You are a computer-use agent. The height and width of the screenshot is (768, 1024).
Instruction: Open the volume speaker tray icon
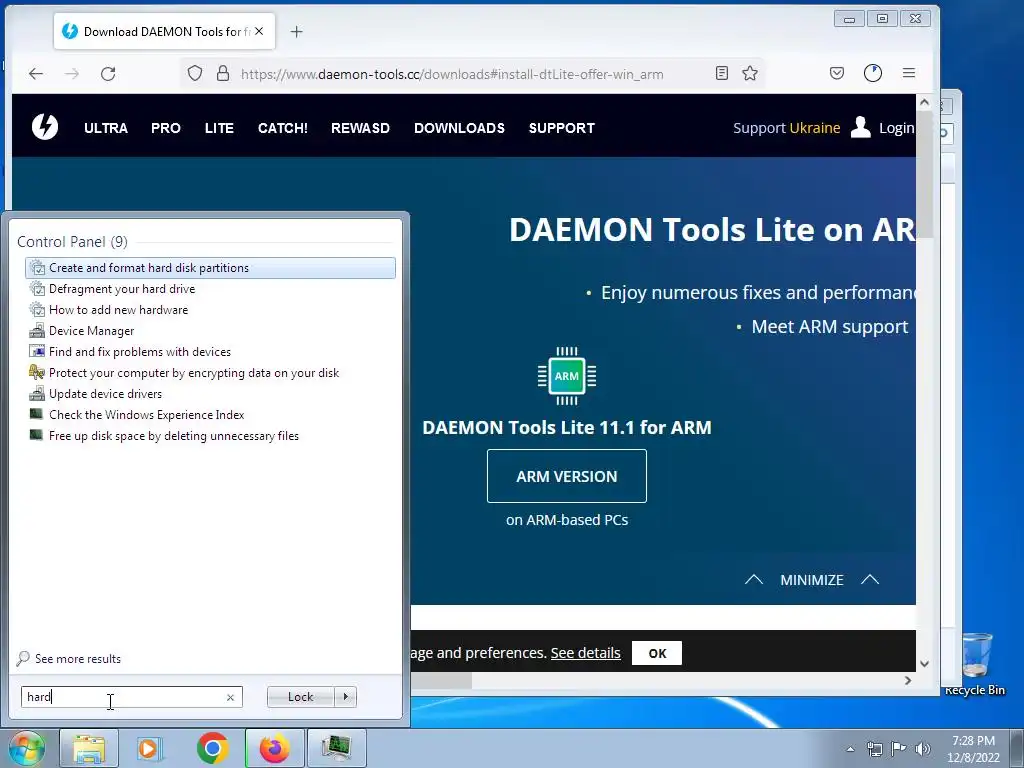point(922,749)
